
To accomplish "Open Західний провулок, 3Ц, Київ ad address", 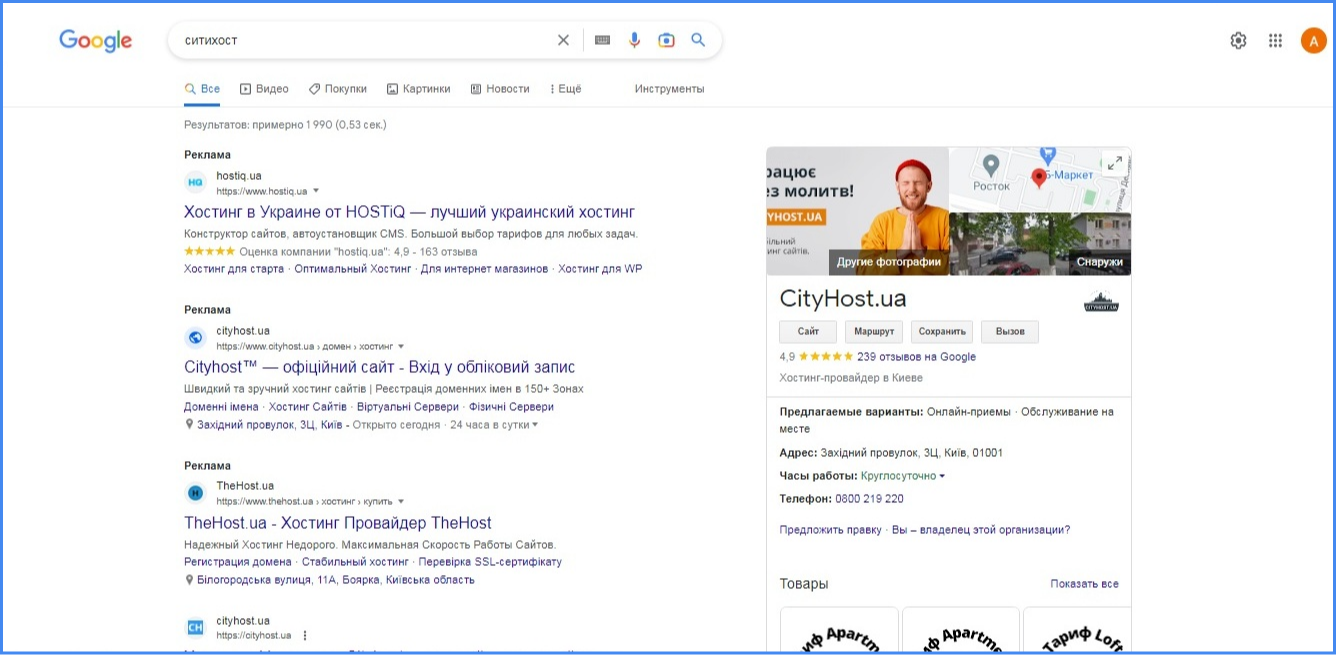I will [x=270, y=425].
